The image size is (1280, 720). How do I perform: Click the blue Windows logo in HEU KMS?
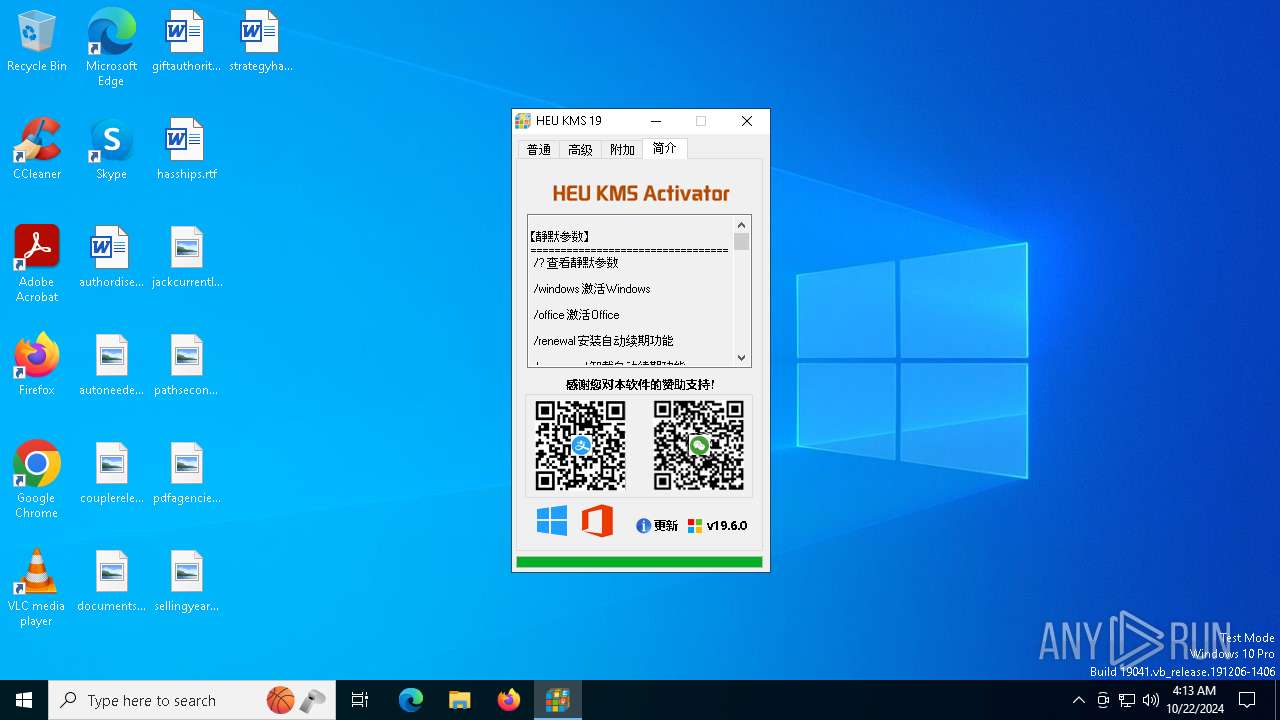coord(552,521)
